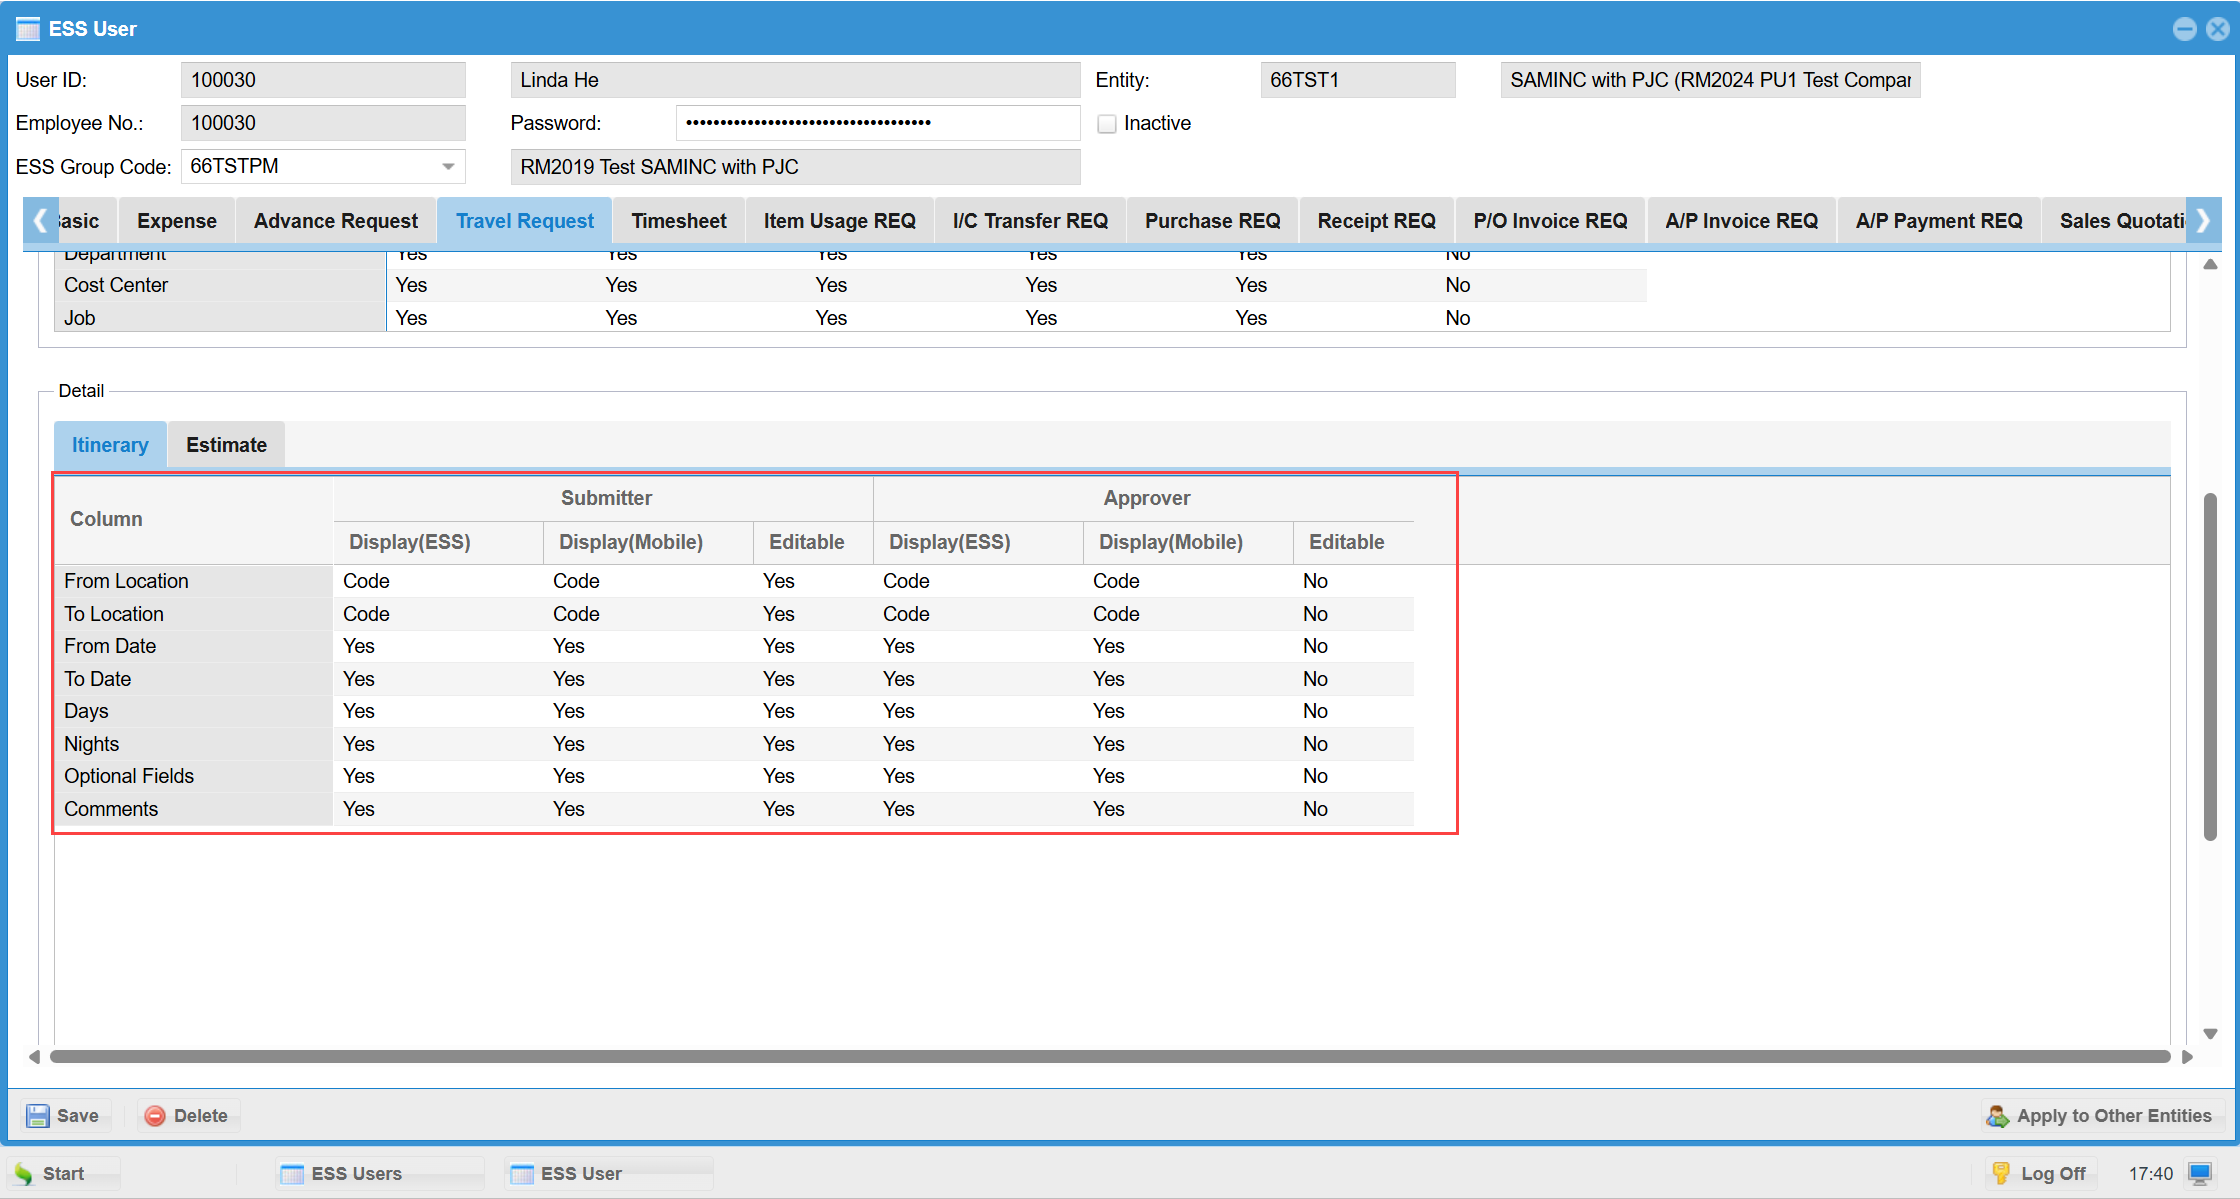Click the horizontal scroll left arrow
2240x1199 pixels.
coord(34,1057)
